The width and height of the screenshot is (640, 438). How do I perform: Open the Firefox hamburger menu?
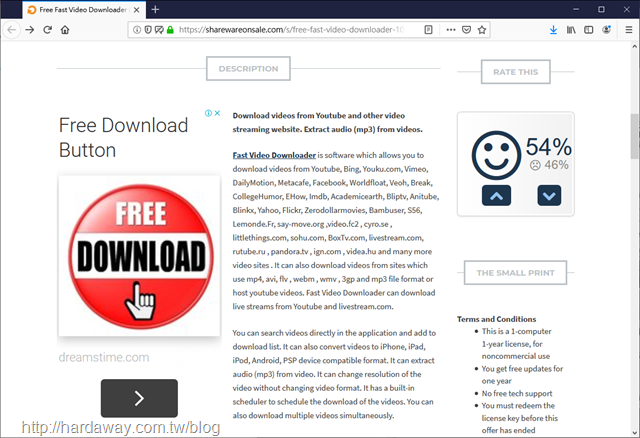pos(629,30)
